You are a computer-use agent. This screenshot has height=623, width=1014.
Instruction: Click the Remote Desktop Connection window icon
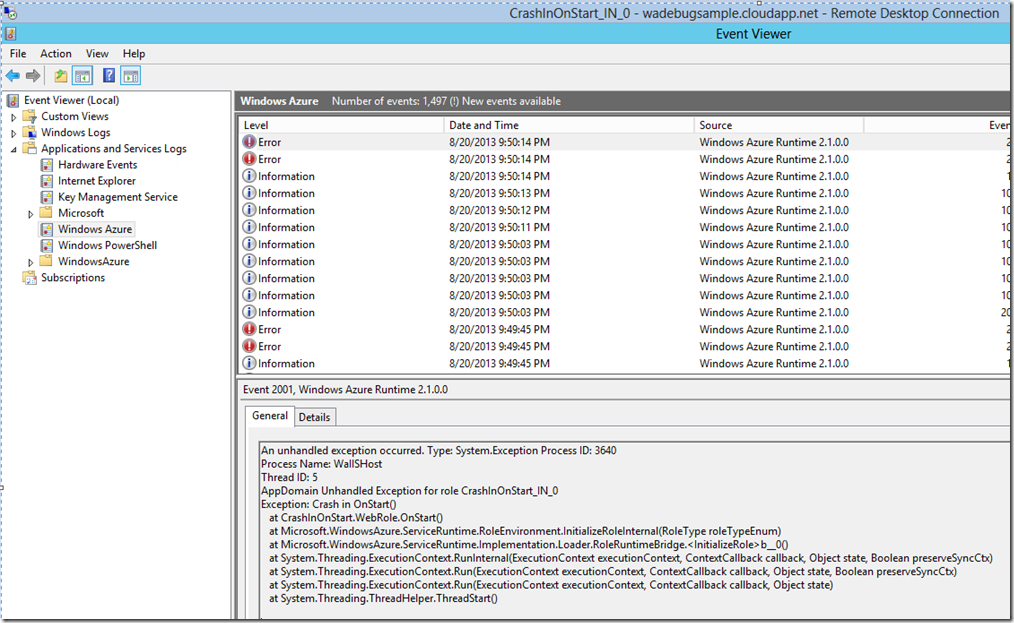coord(10,12)
